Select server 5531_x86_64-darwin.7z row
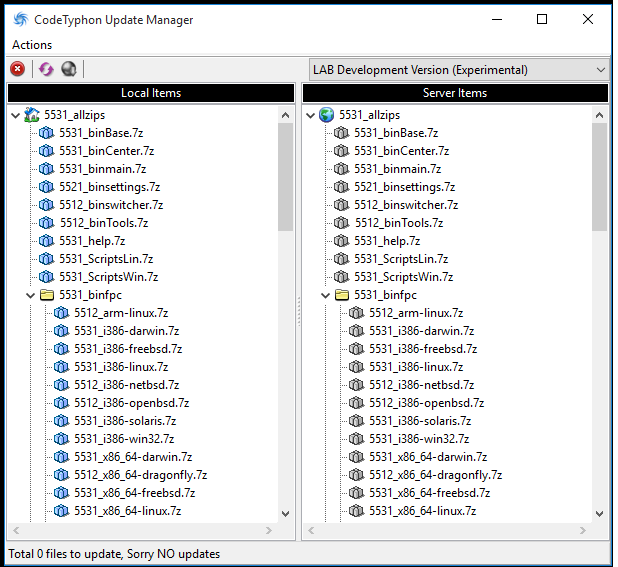Viewport: 618px width, 567px height. pyautogui.click(x=428, y=457)
